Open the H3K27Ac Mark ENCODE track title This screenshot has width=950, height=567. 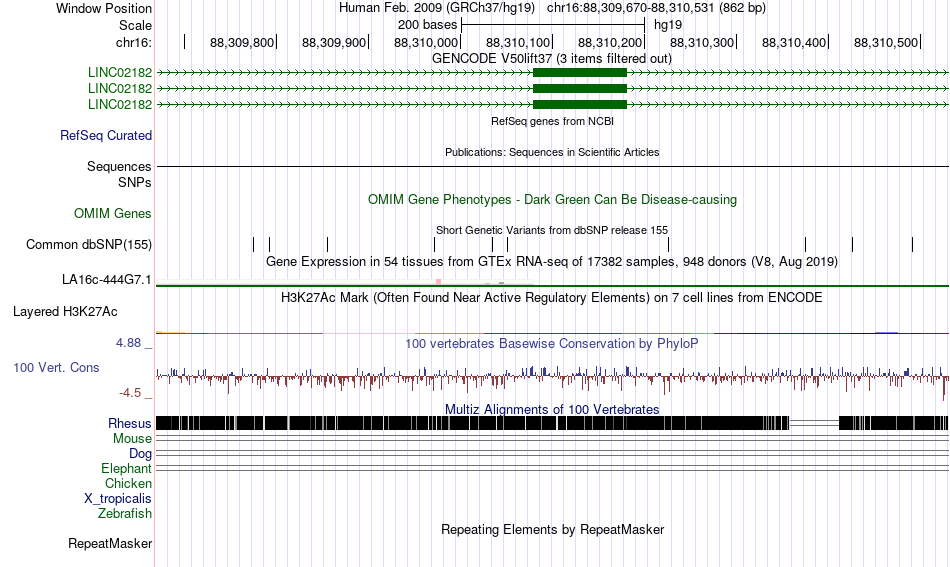coord(552,298)
